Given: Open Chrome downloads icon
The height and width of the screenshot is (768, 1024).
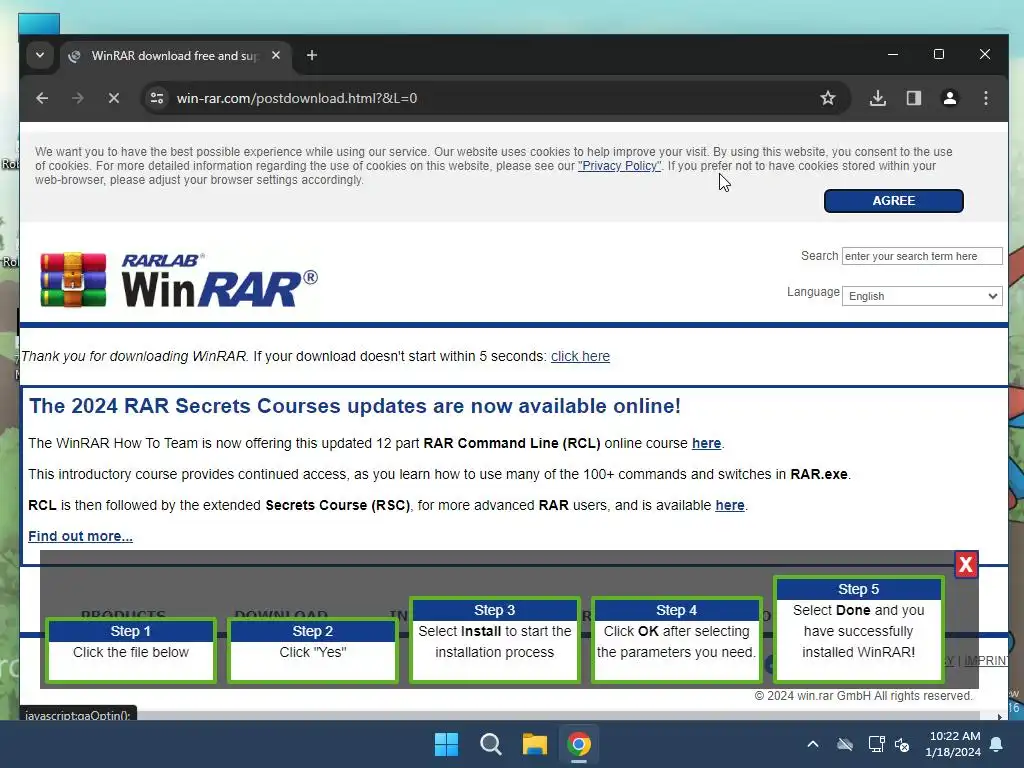Looking at the screenshot, I should click(x=878, y=98).
